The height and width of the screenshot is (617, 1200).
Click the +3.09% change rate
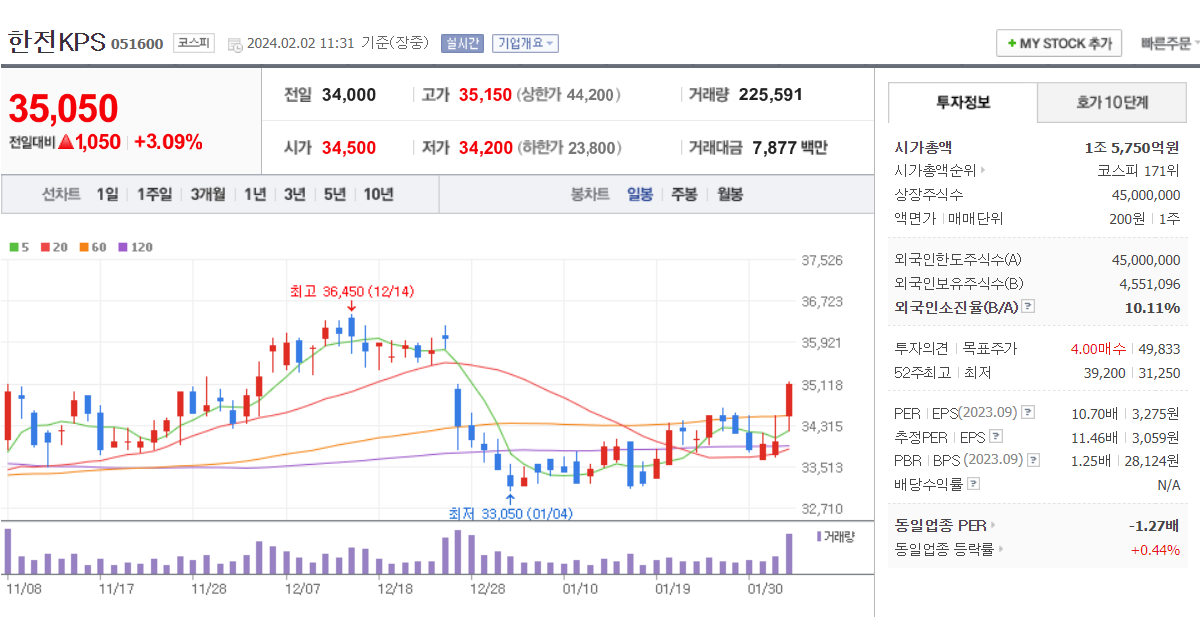[168, 141]
